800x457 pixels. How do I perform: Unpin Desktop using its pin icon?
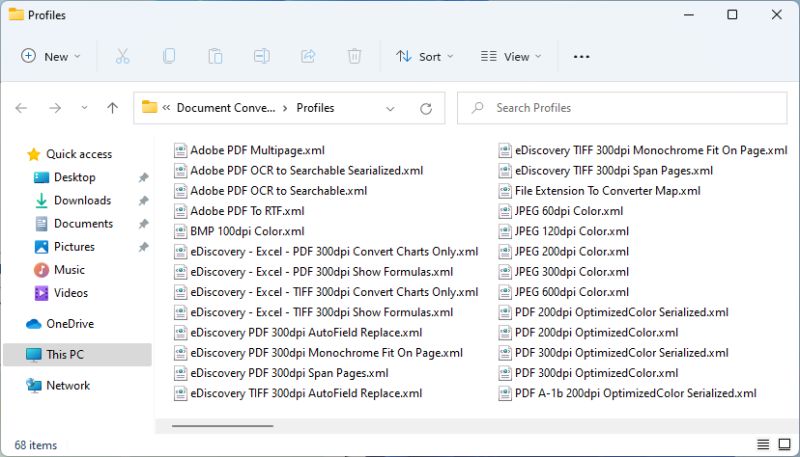click(x=143, y=177)
